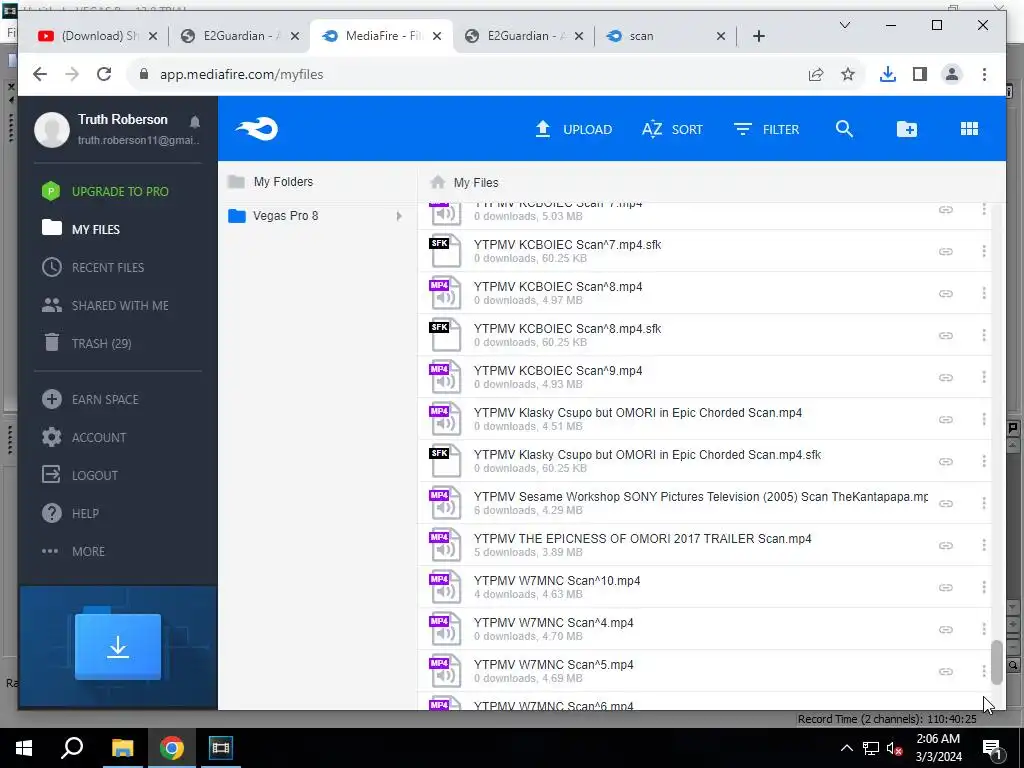Viewport: 1024px width, 768px height.
Task: Open options menu for KCBOIEC Scan^8.mp4
Action: click(984, 293)
